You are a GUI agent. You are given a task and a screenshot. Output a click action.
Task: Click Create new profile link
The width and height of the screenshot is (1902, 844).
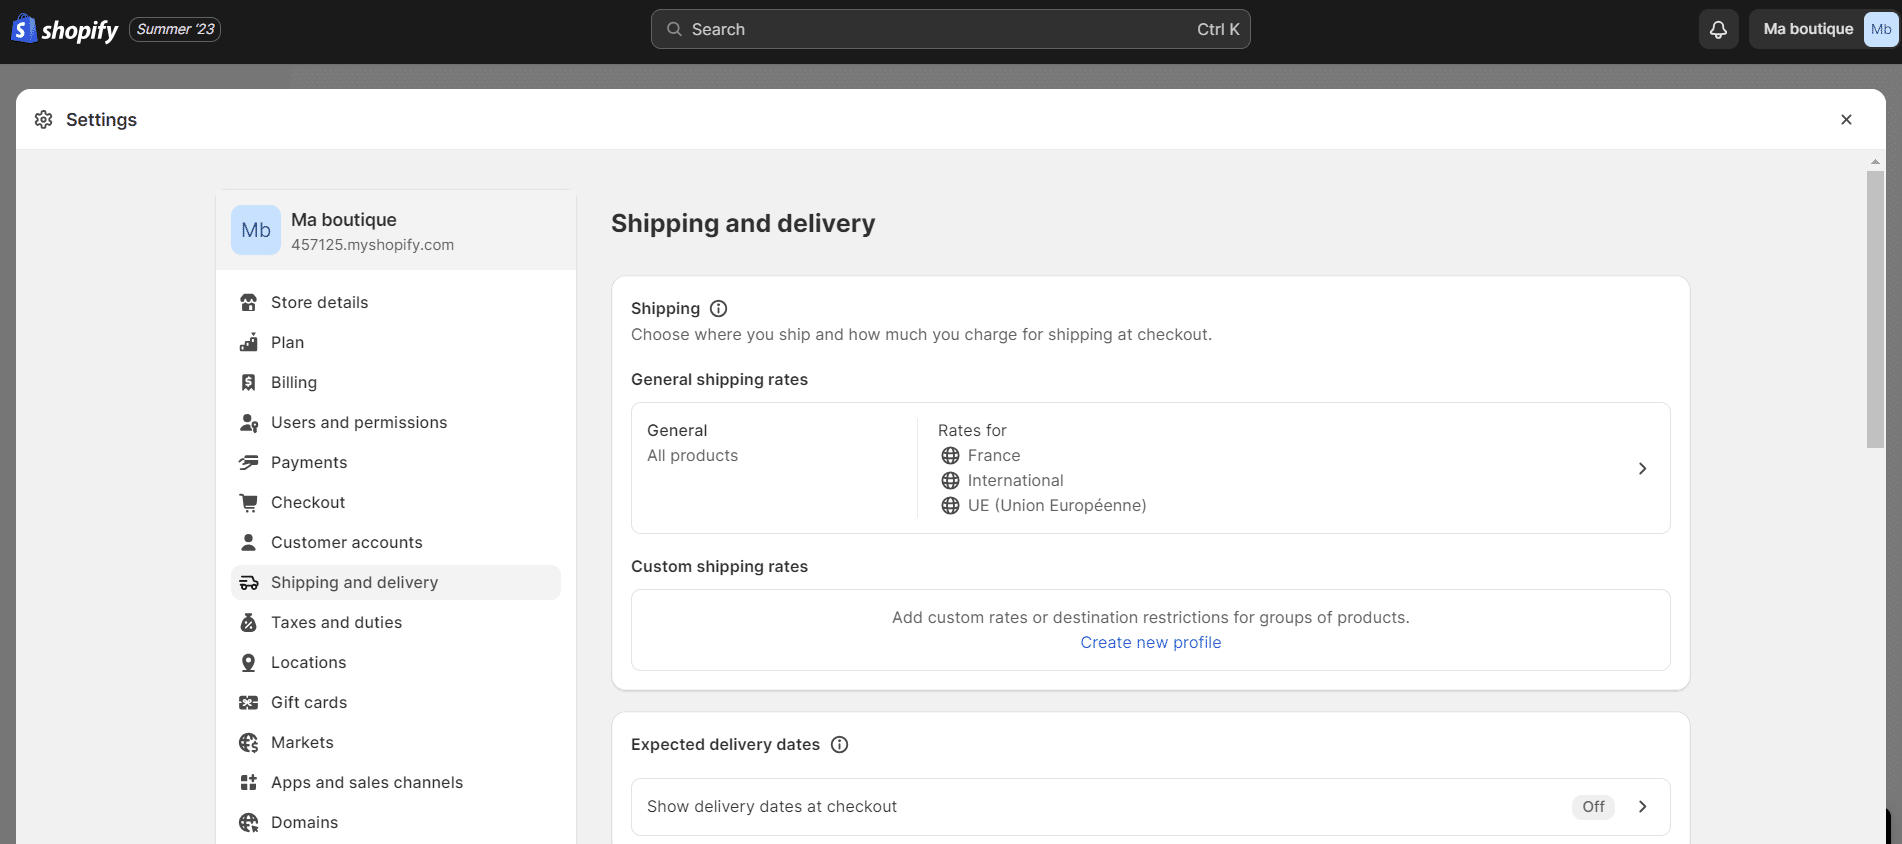click(1150, 642)
